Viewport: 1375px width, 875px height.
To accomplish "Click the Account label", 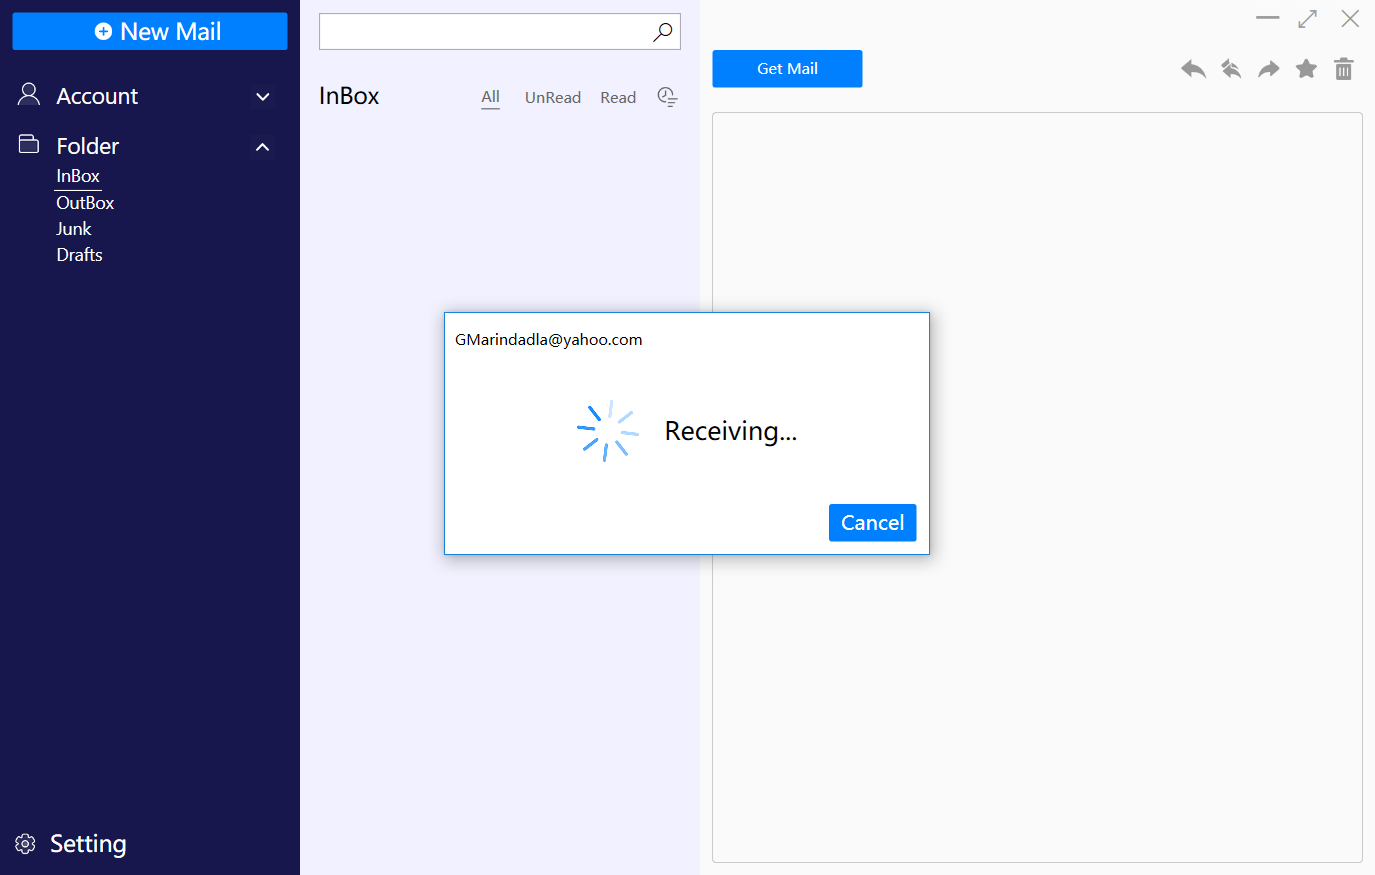I will (97, 96).
